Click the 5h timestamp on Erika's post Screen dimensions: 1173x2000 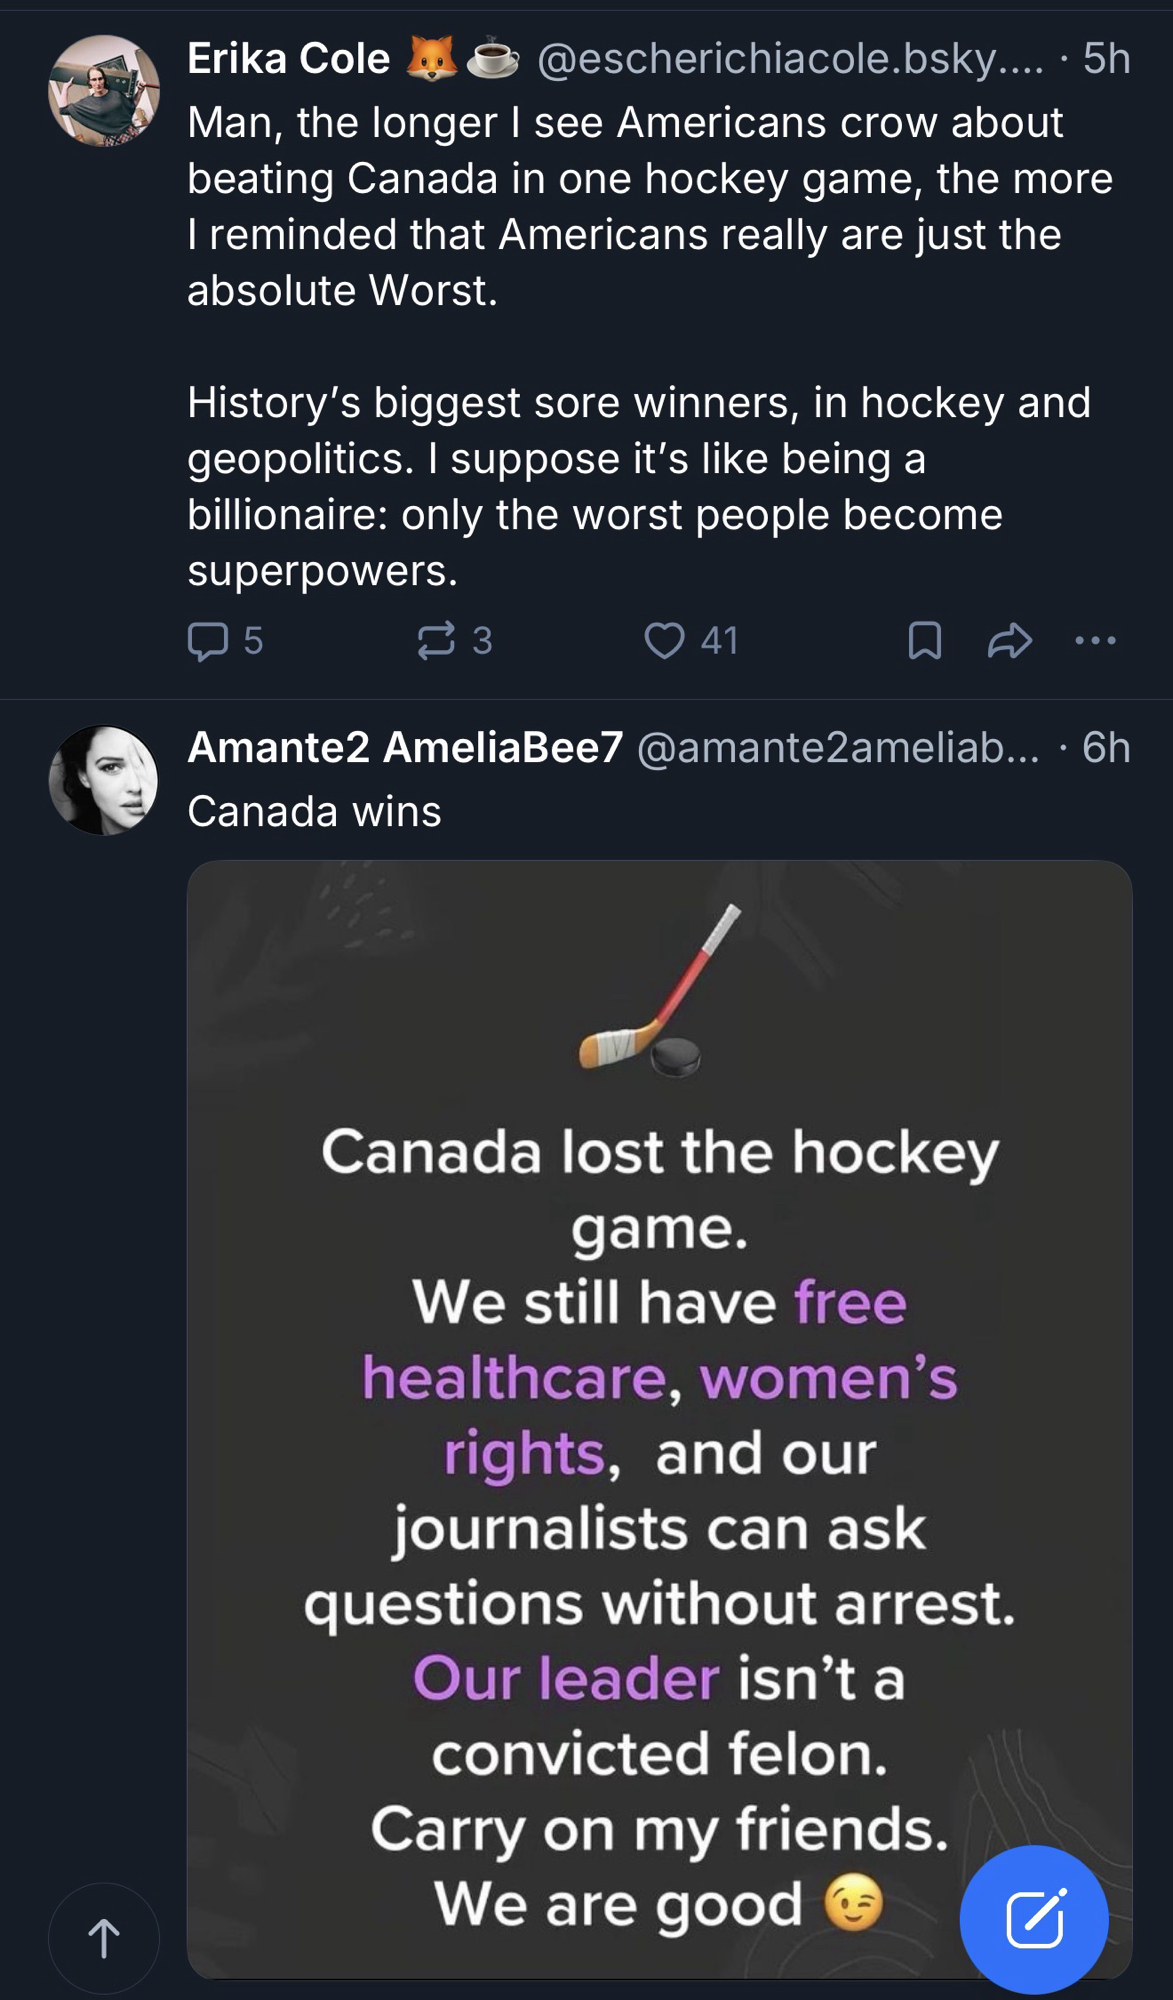tap(1106, 59)
